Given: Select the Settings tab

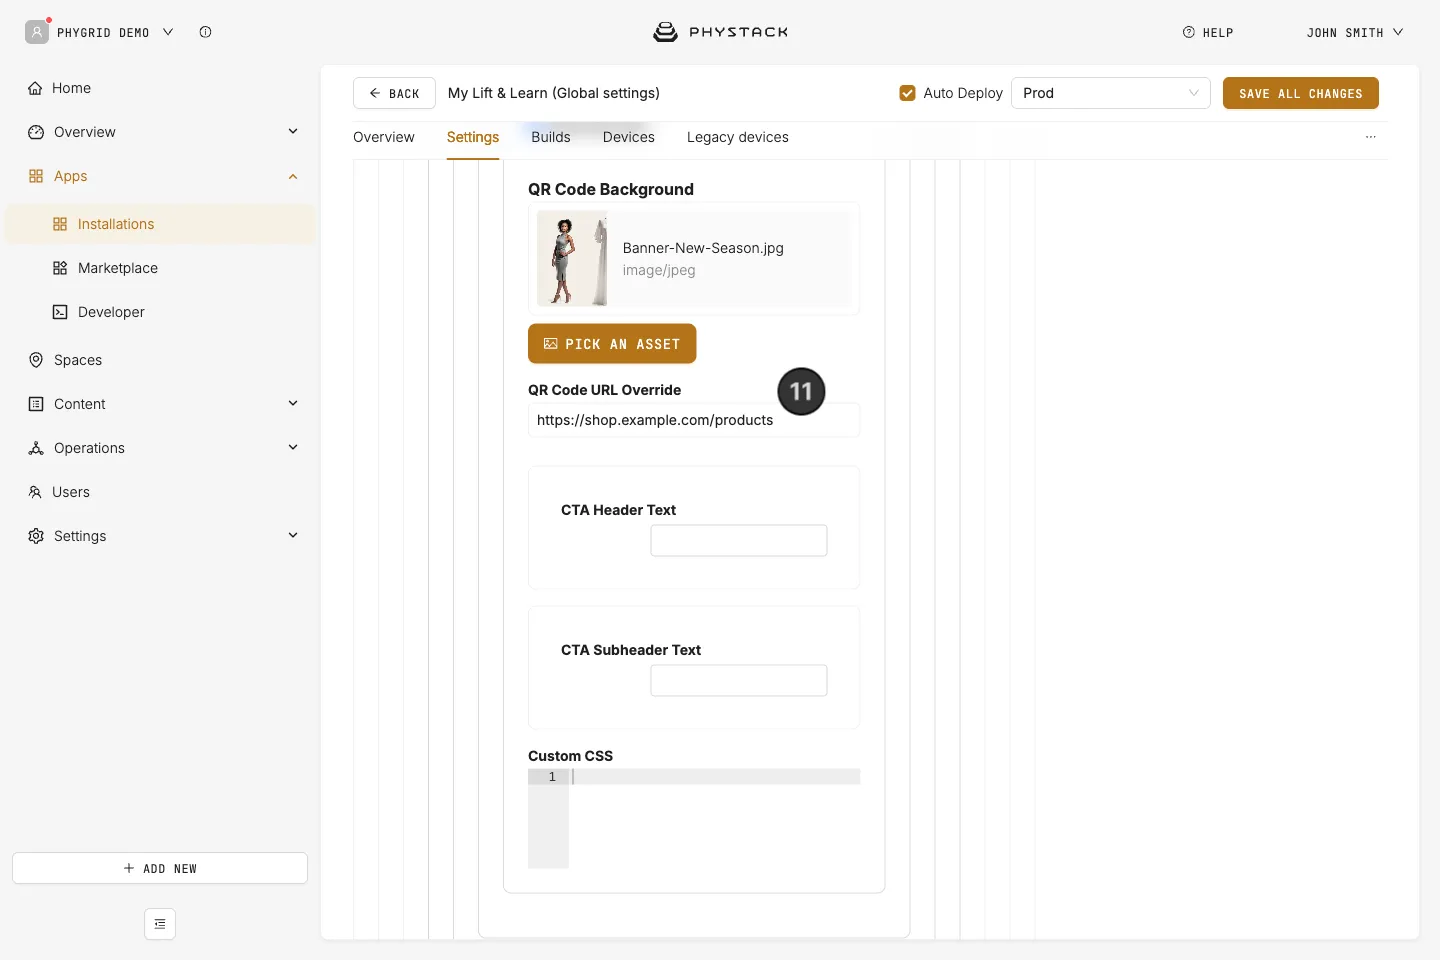Looking at the screenshot, I should point(473,137).
